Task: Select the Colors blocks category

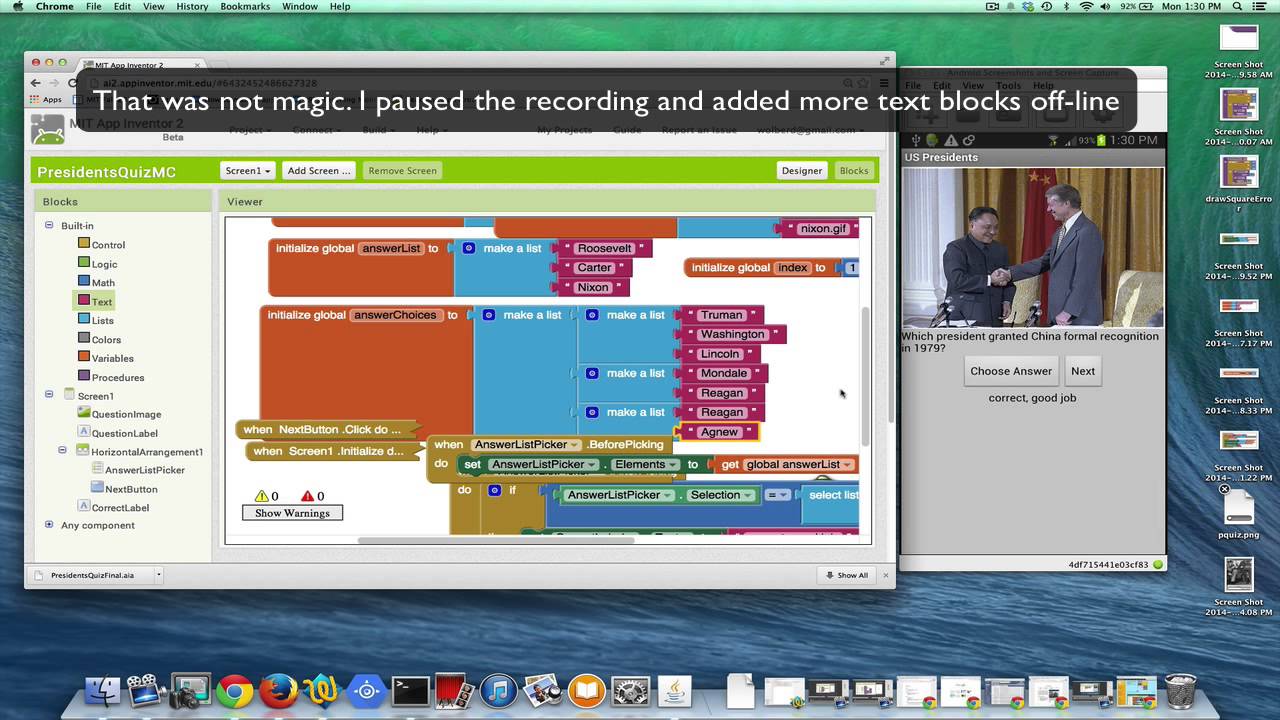Action: 99,340
